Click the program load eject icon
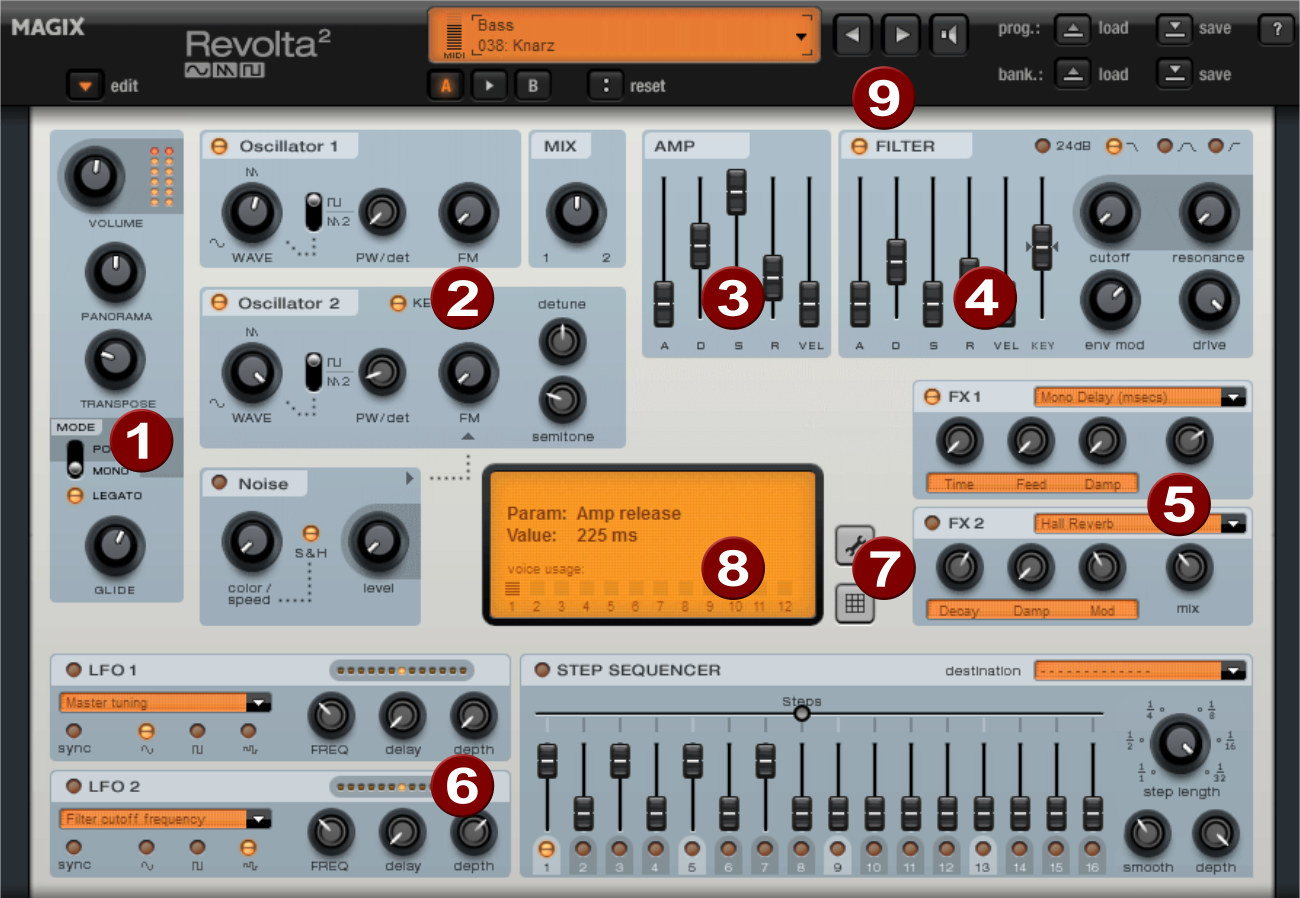 coord(1072,29)
